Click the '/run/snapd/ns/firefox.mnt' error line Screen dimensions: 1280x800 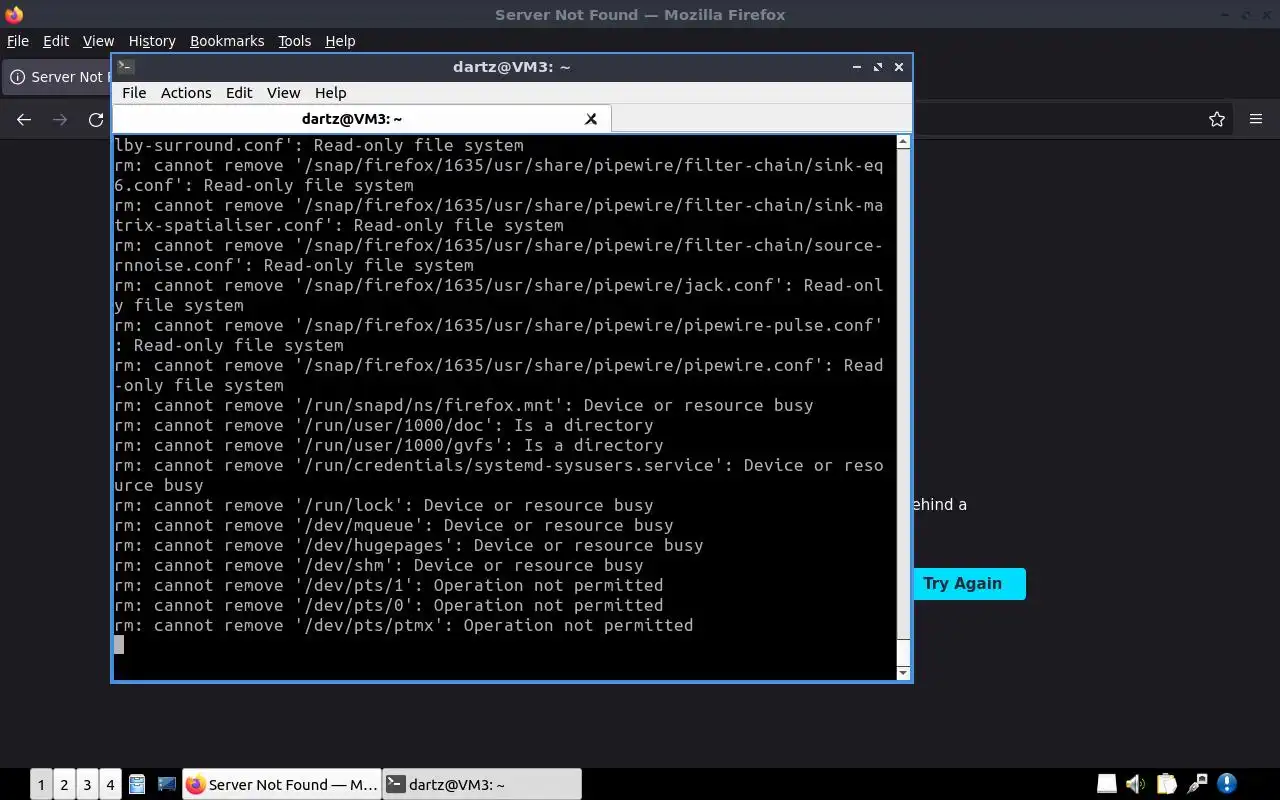tap(464, 405)
